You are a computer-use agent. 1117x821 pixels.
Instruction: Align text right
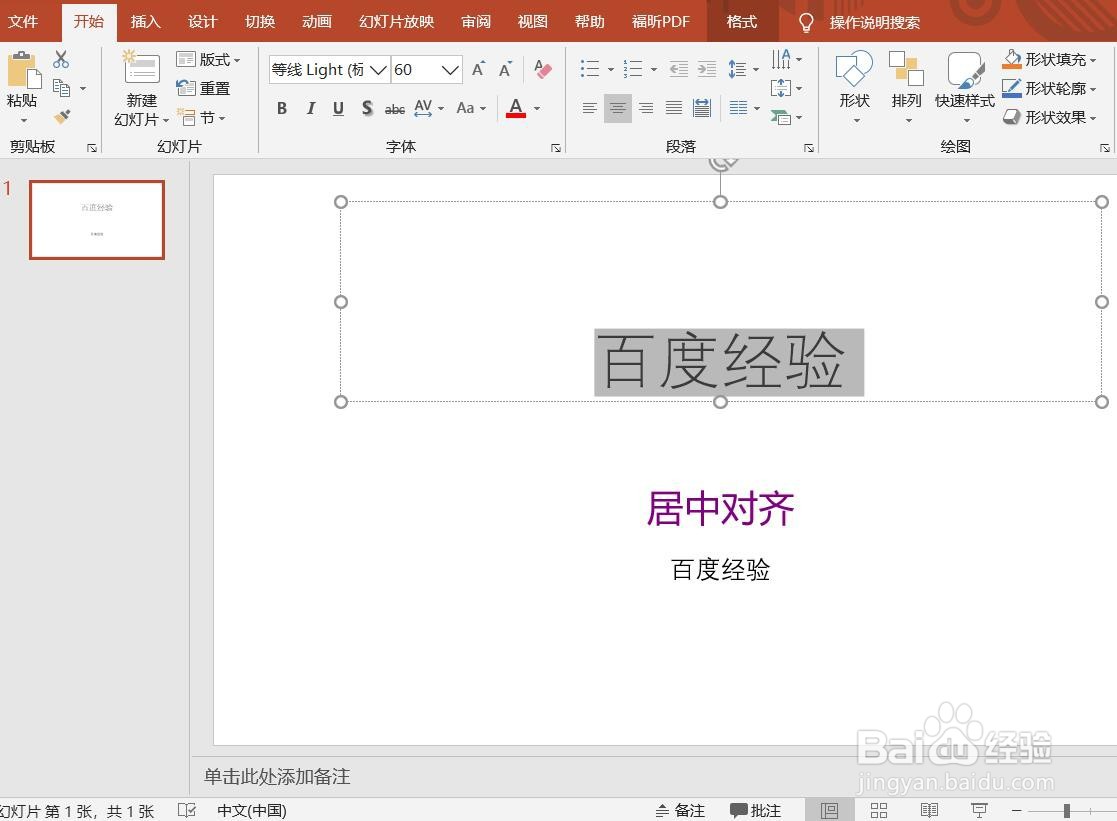coord(645,108)
